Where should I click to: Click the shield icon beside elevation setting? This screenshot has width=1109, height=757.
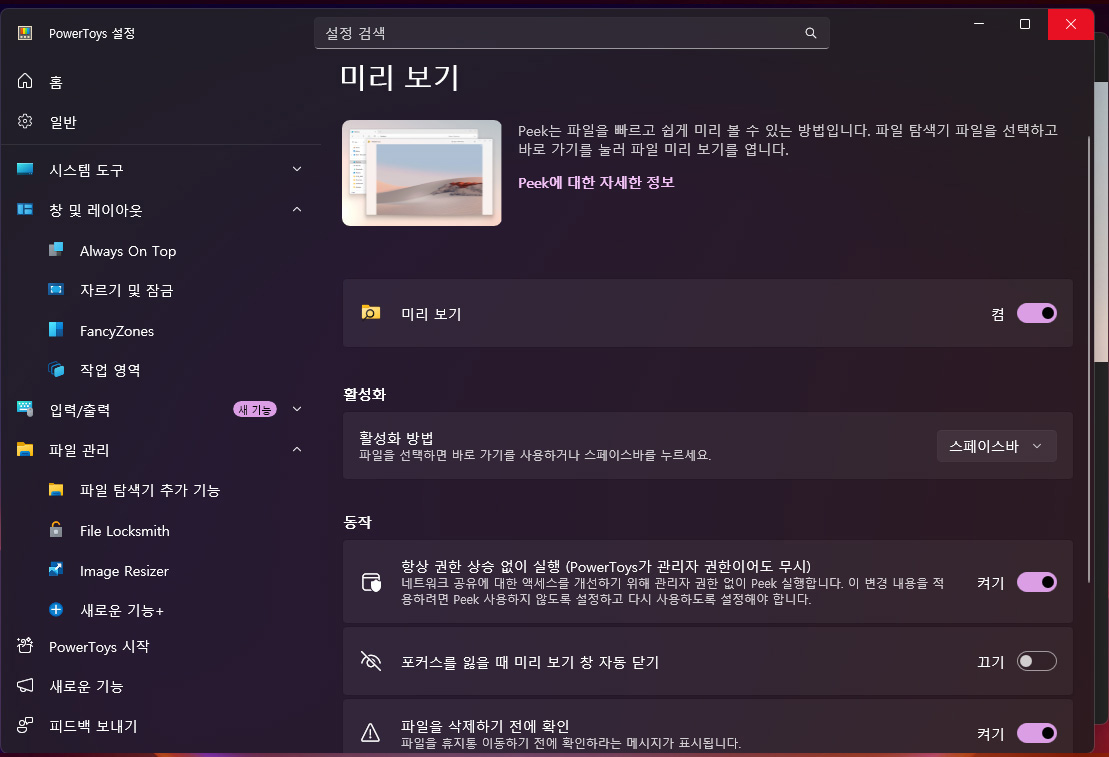tap(371, 582)
